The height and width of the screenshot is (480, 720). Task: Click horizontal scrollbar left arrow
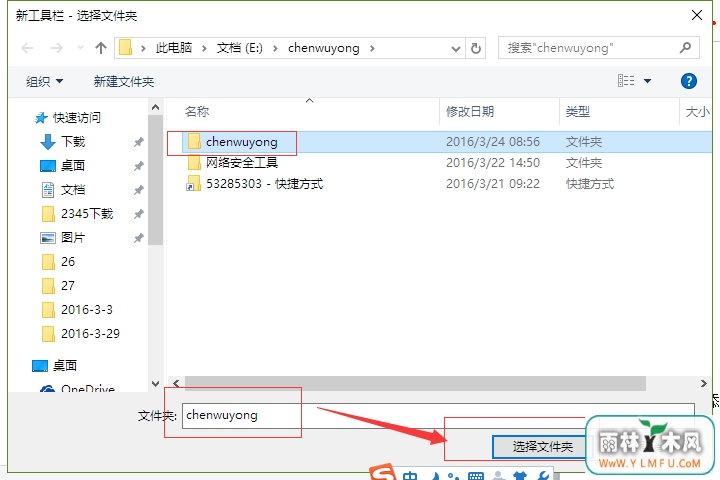coord(176,383)
